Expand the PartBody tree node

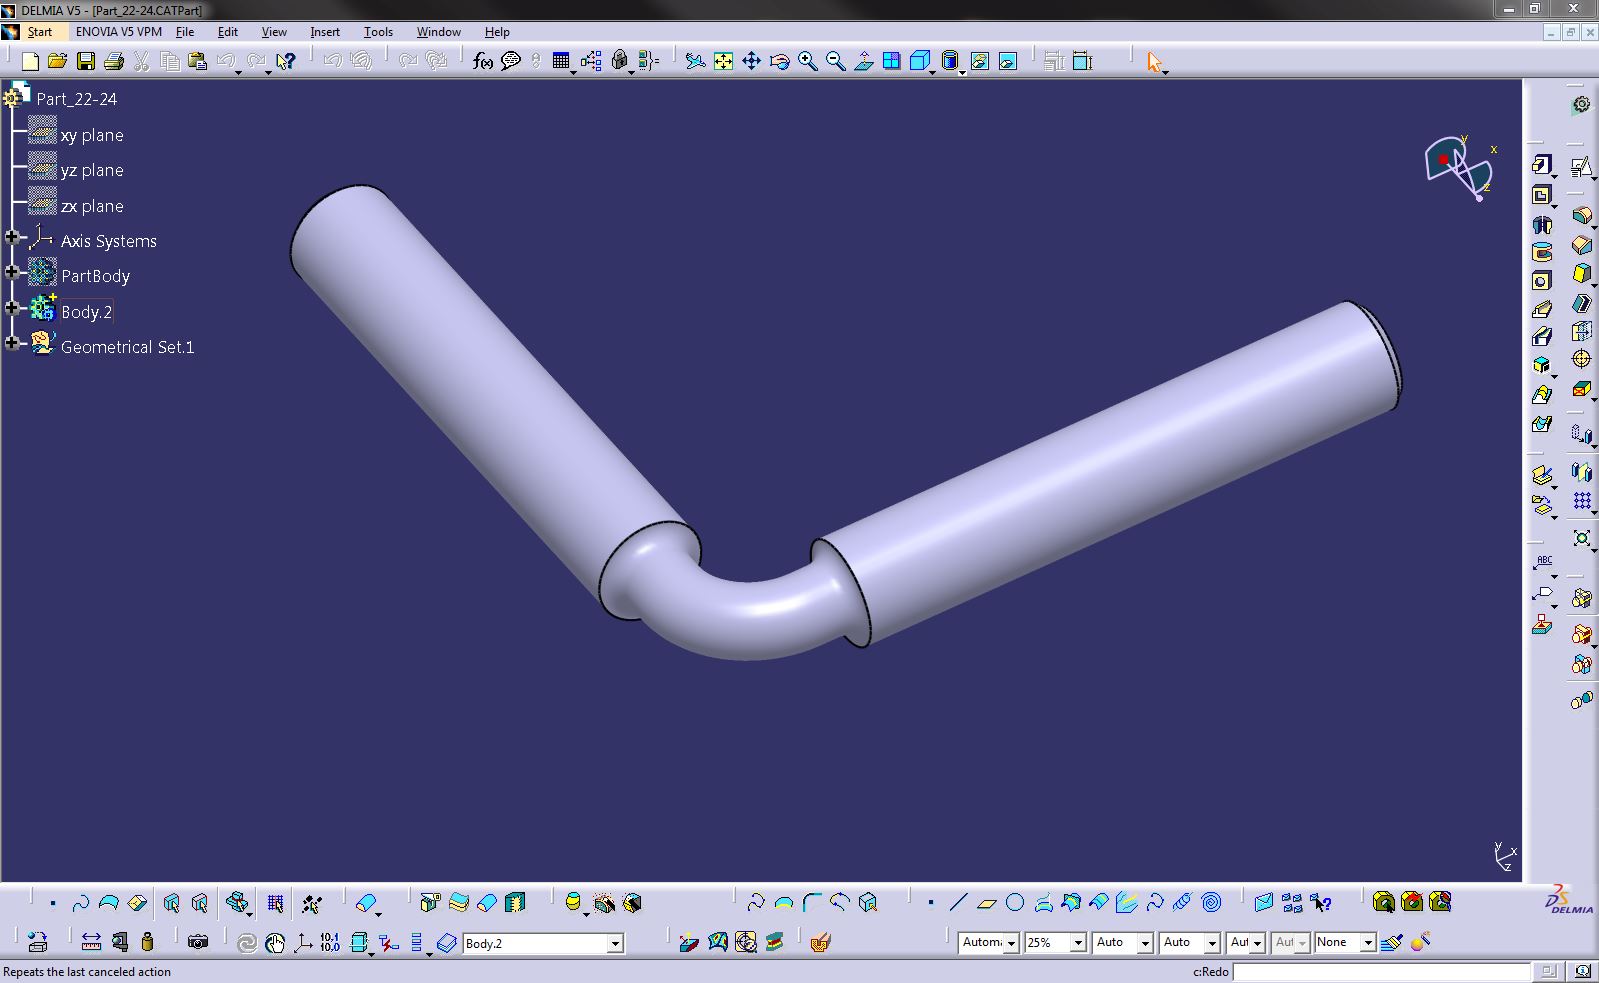[x=12, y=273]
